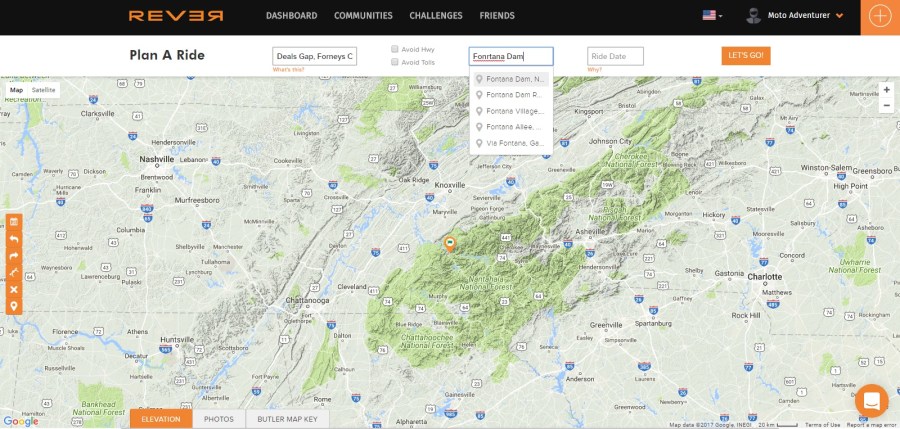This screenshot has height=429, width=900.
Task: Enable the Avoid Hwy checkbox
Action: (x=396, y=48)
